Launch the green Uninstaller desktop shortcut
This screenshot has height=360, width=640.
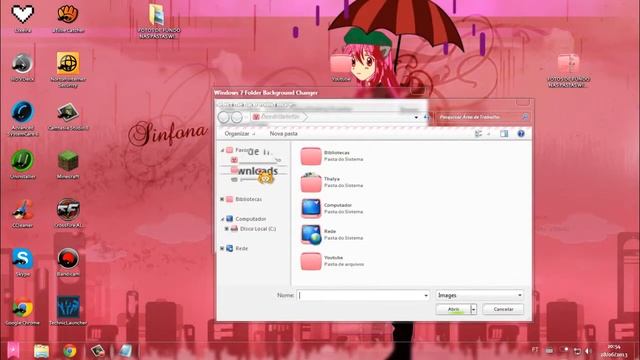point(22,164)
